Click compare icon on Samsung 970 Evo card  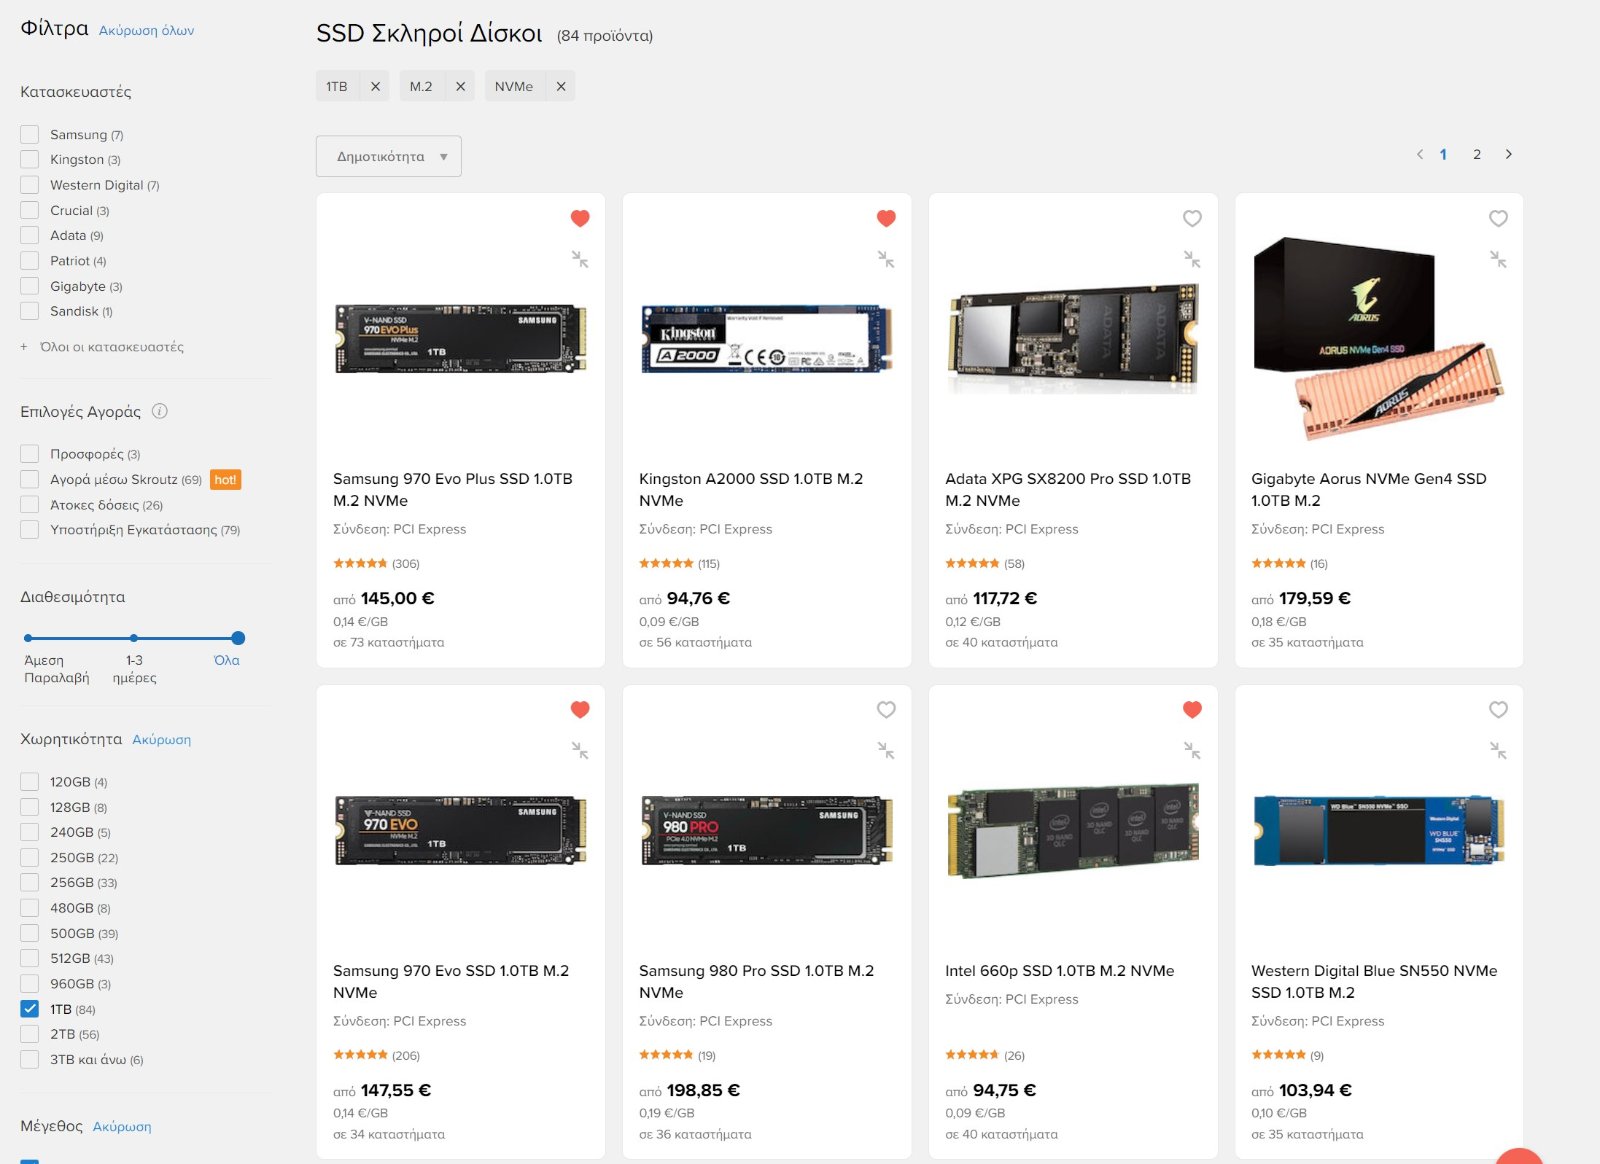click(x=580, y=750)
